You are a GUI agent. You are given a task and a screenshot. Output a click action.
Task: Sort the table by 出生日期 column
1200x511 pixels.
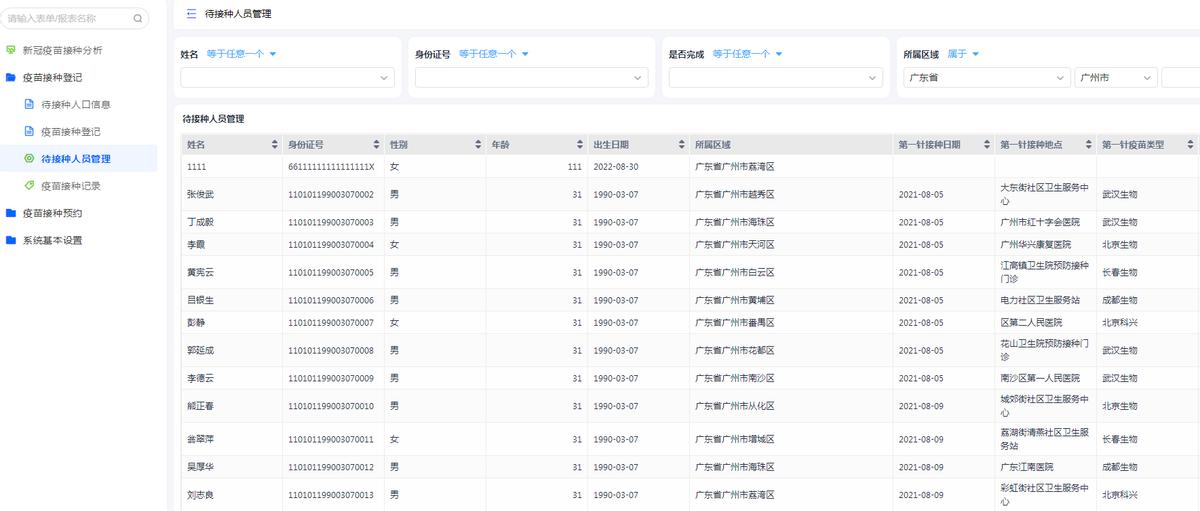point(682,145)
